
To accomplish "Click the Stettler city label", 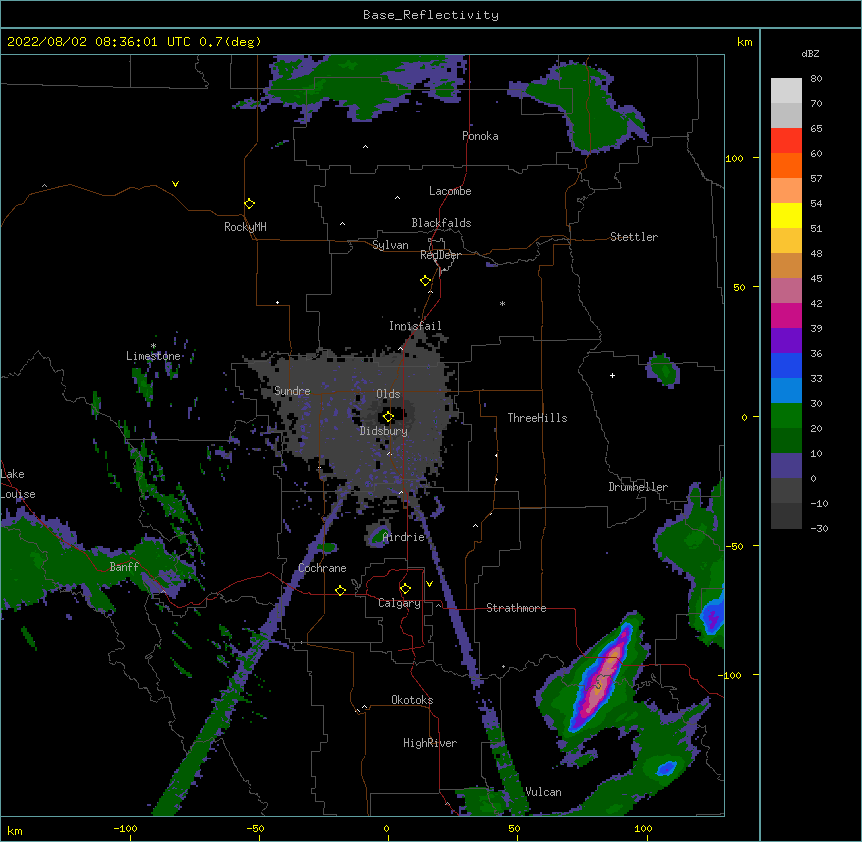I will [634, 237].
